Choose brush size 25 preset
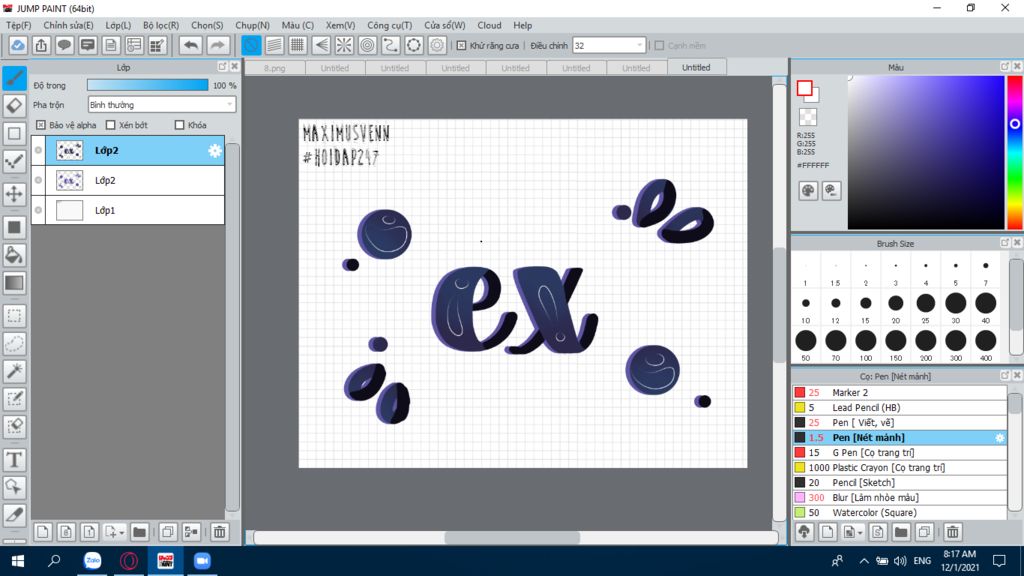Image resolution: width=1024 pixels, height=576 pixels. (x=925, y=308)
